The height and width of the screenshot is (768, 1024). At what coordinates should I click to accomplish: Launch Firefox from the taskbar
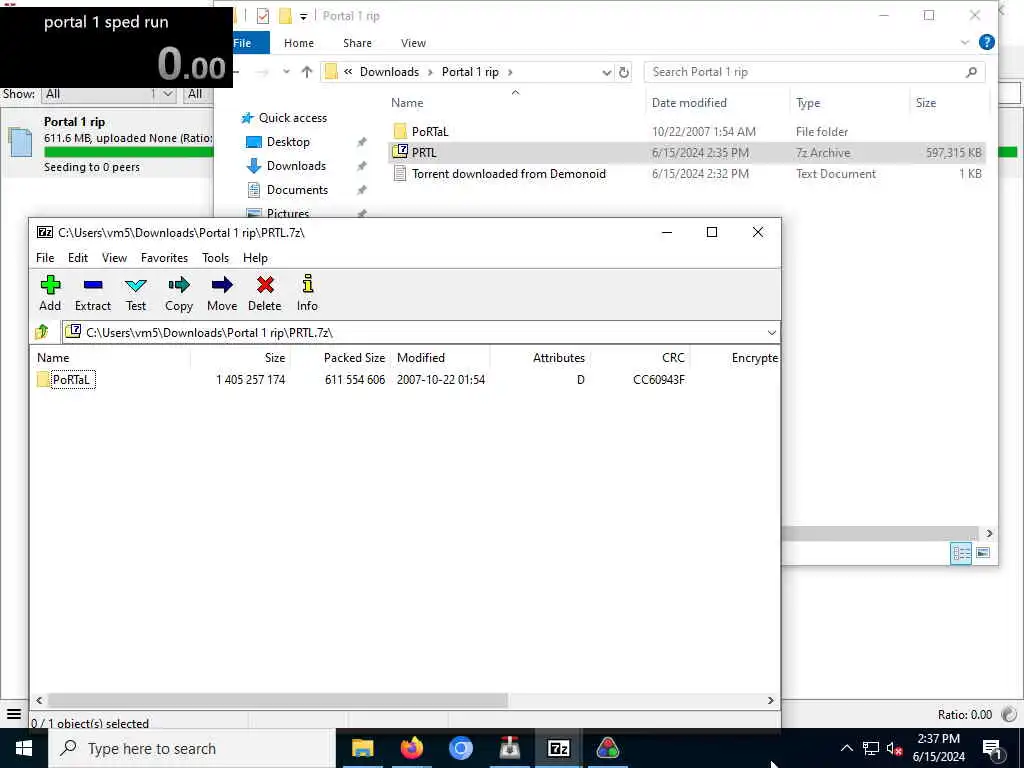(x=411, y=748)
